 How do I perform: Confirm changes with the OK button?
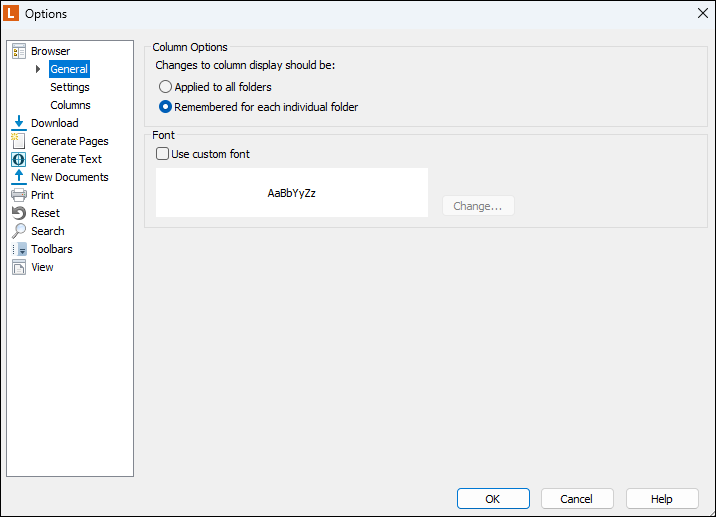pyautogui.click(x=493, y=499)
